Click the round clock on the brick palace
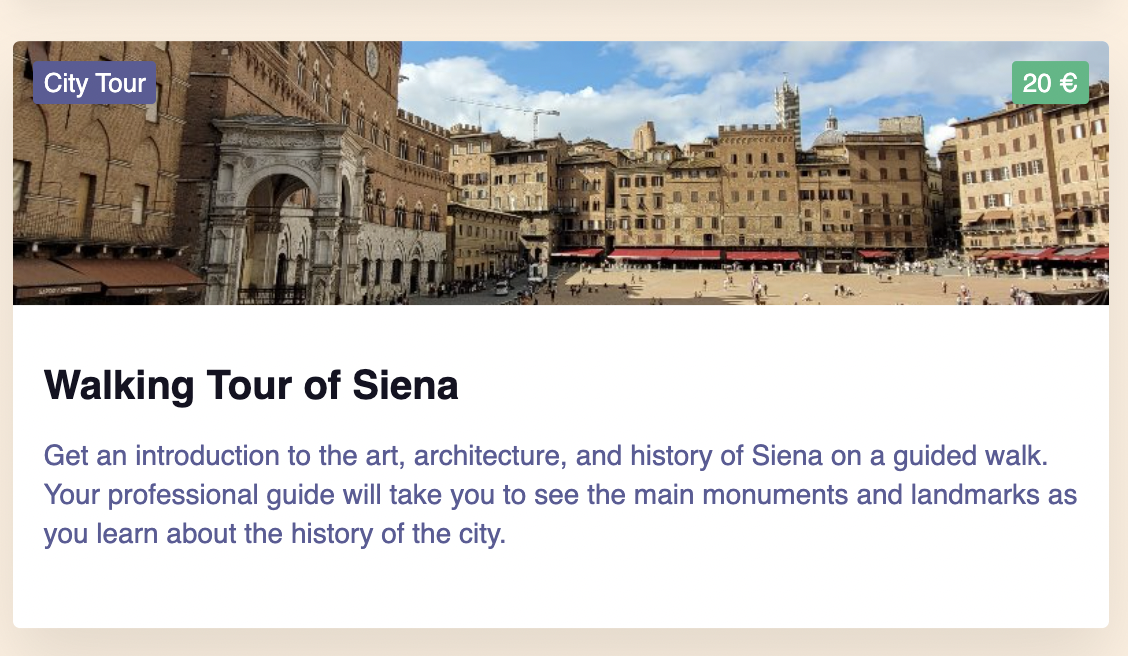Image resolution: width=1128 pixels, height=656 pixels. [372, 60]
